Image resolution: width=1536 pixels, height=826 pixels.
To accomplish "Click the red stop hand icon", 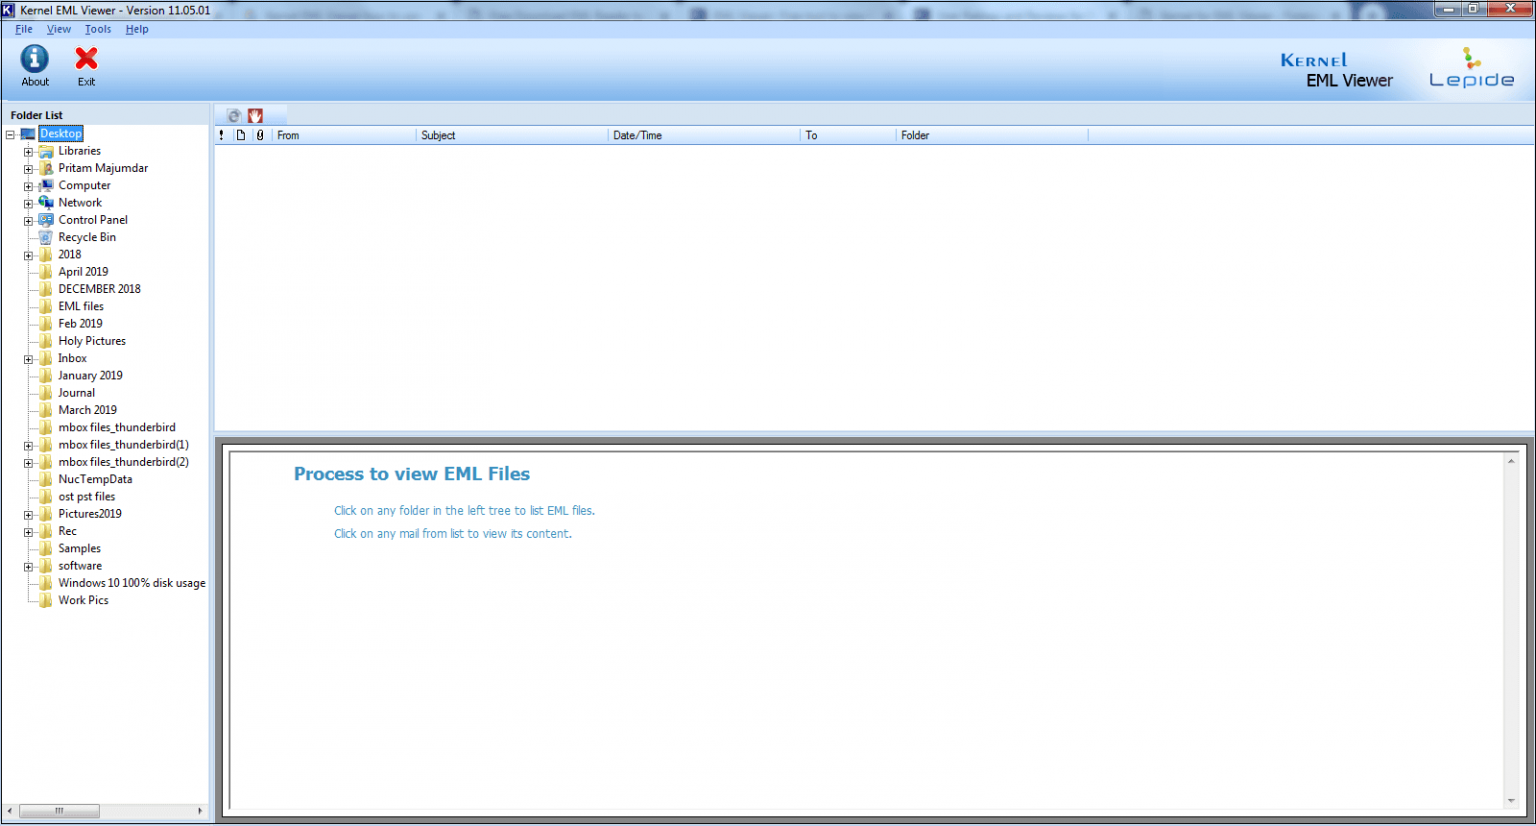I will tap(255, 115).
